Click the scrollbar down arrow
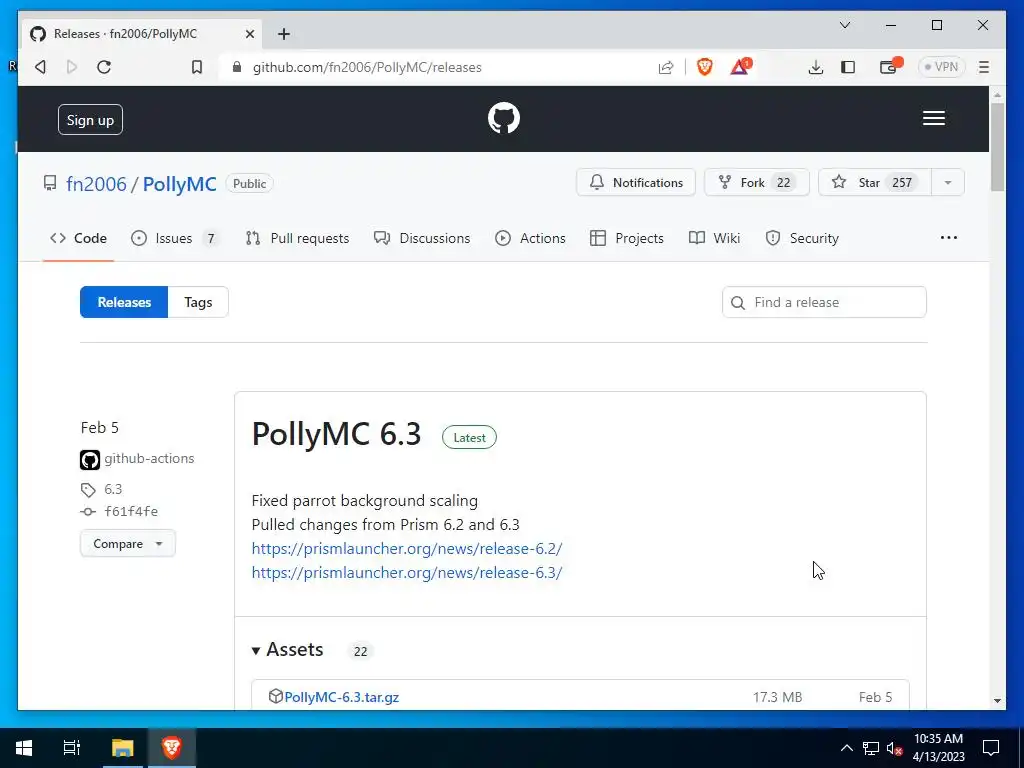This screenshot has width=1024, height=768. (x=997, y=701)
